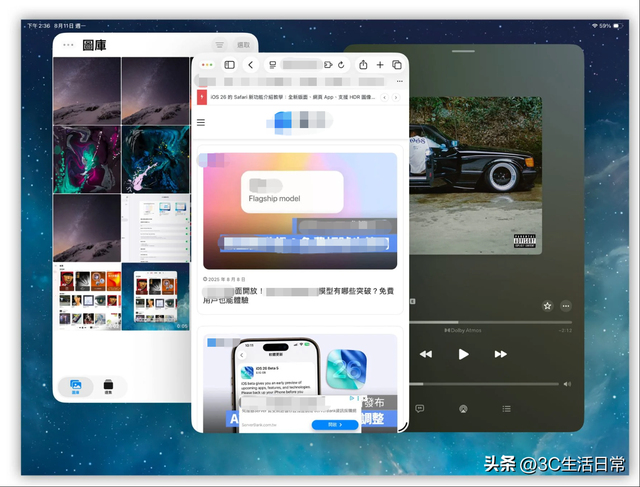Open a new Safari tab with plus

[380, 65]
